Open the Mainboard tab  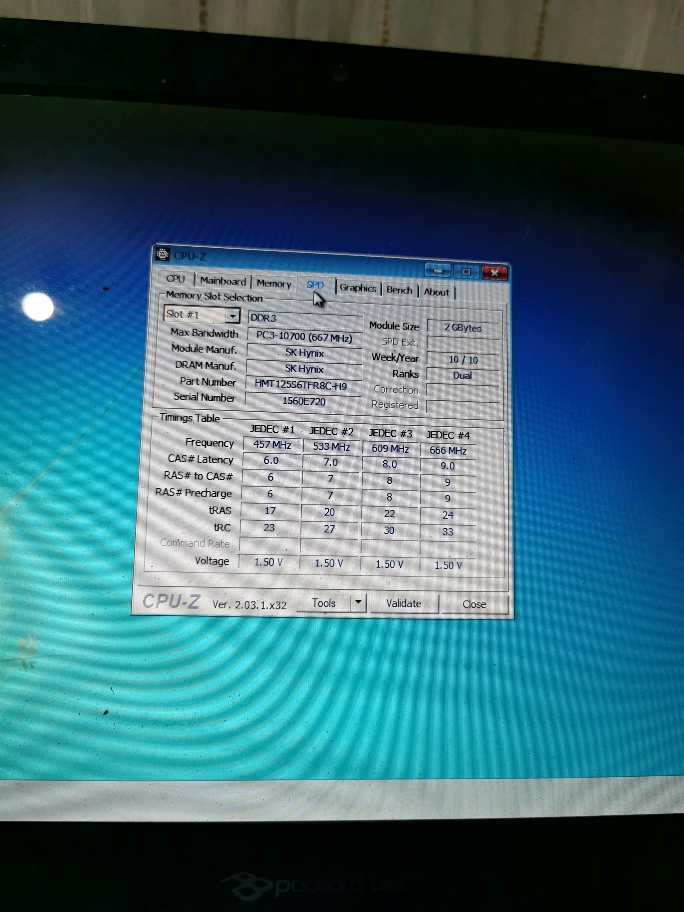(x=222, y=281)
